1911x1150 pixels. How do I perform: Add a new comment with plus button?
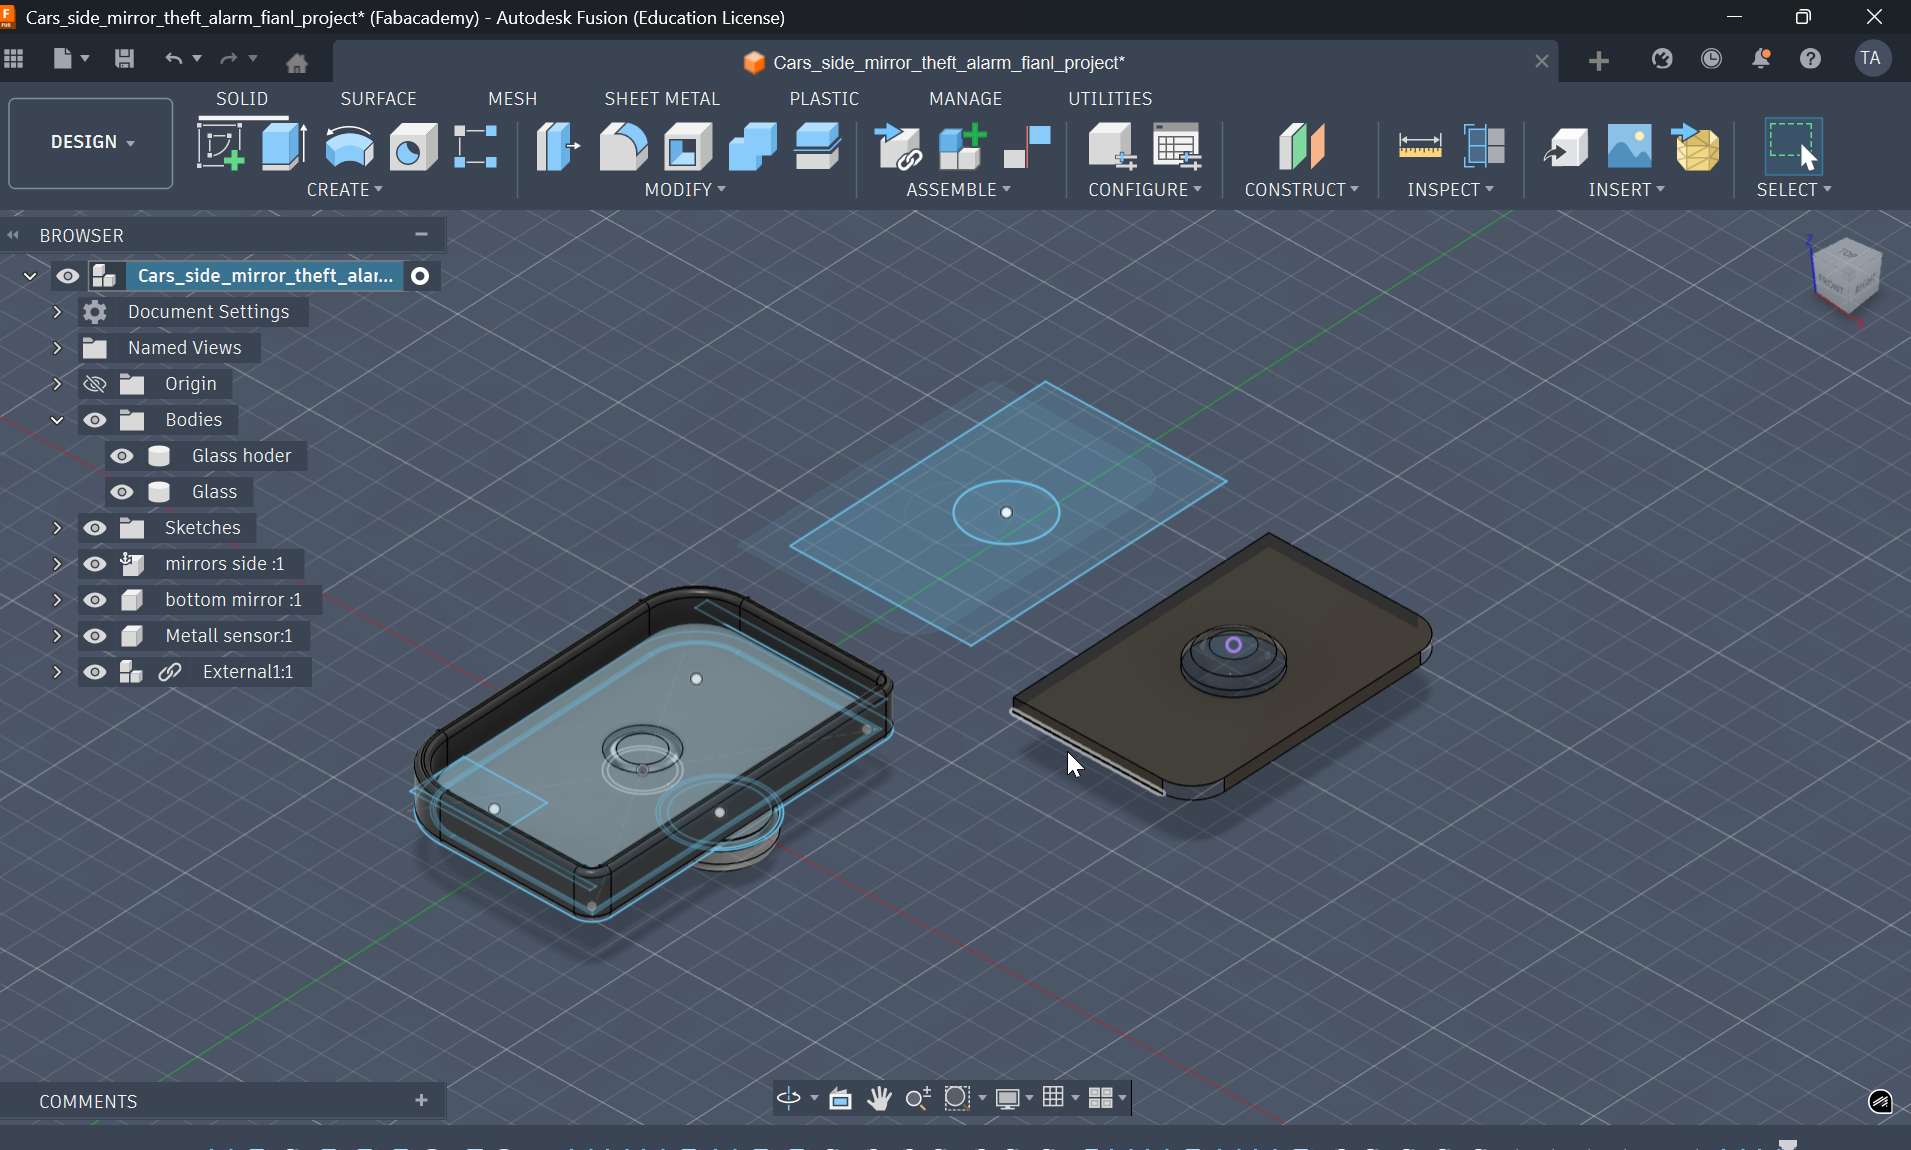(421, 1101)
